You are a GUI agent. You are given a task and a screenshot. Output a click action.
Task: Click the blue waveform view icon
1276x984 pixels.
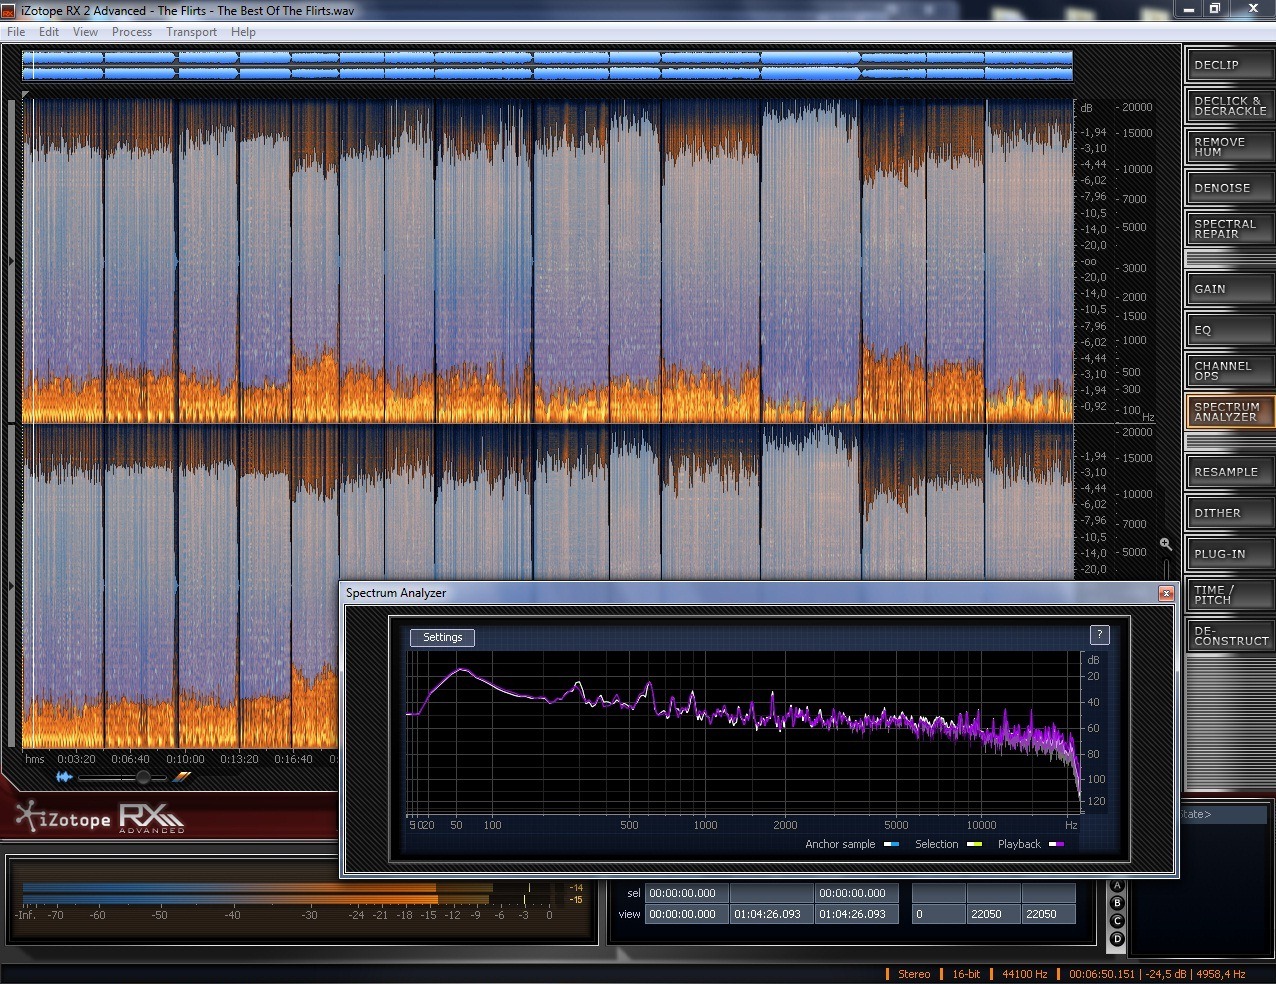pos(65,777)
